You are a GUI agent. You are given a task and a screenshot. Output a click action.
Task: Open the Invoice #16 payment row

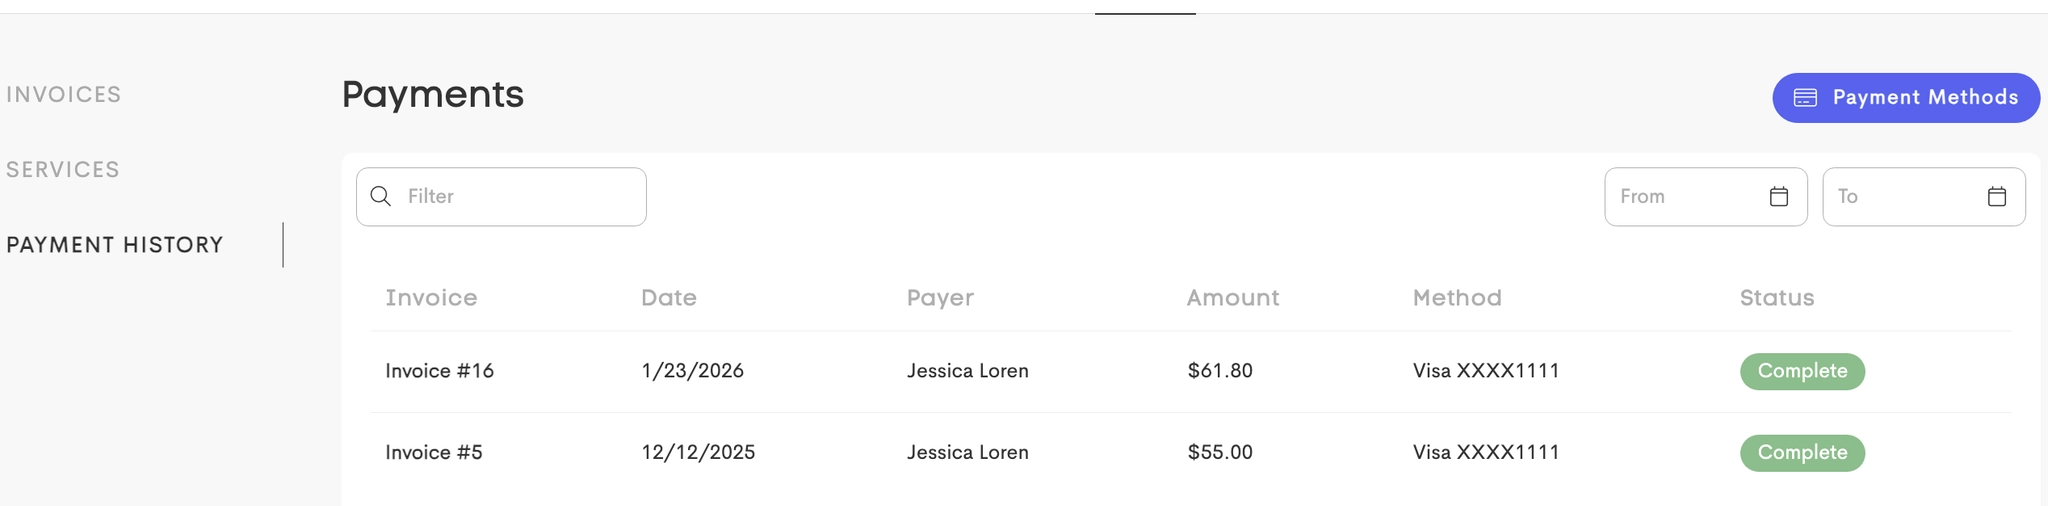coord(440,371)
